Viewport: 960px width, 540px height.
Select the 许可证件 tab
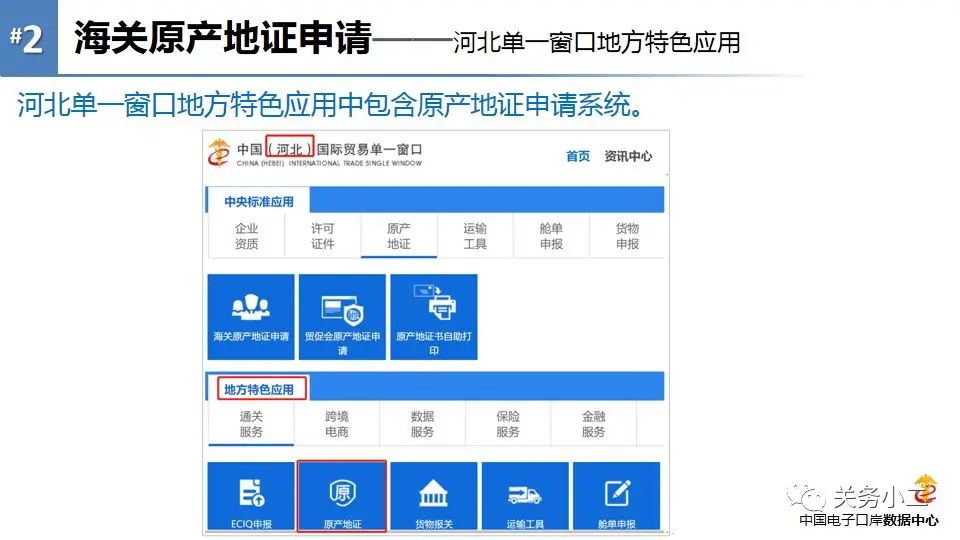(323, 236)
